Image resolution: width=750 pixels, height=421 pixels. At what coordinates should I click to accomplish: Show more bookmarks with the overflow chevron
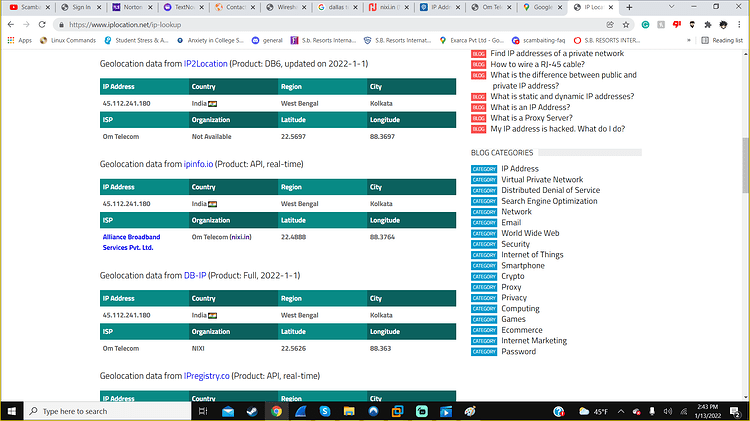(x=688, y=40)
